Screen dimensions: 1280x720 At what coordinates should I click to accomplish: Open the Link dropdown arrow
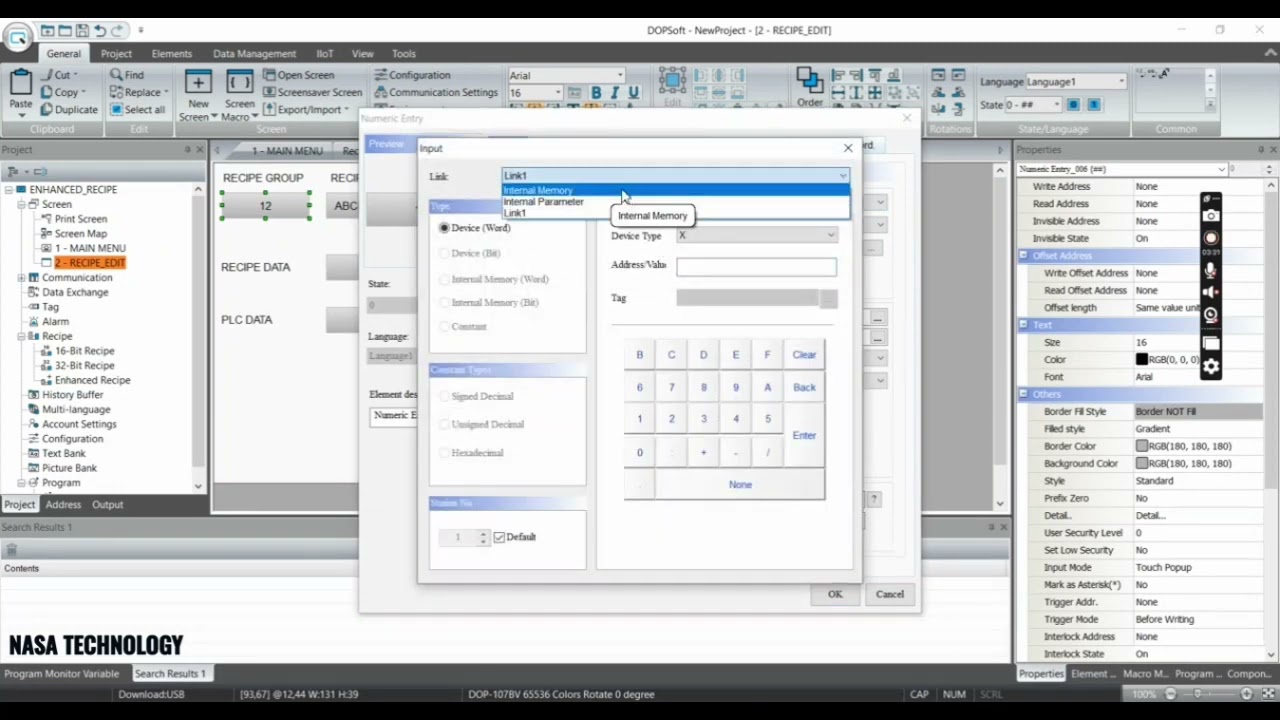tap(843, 176)
